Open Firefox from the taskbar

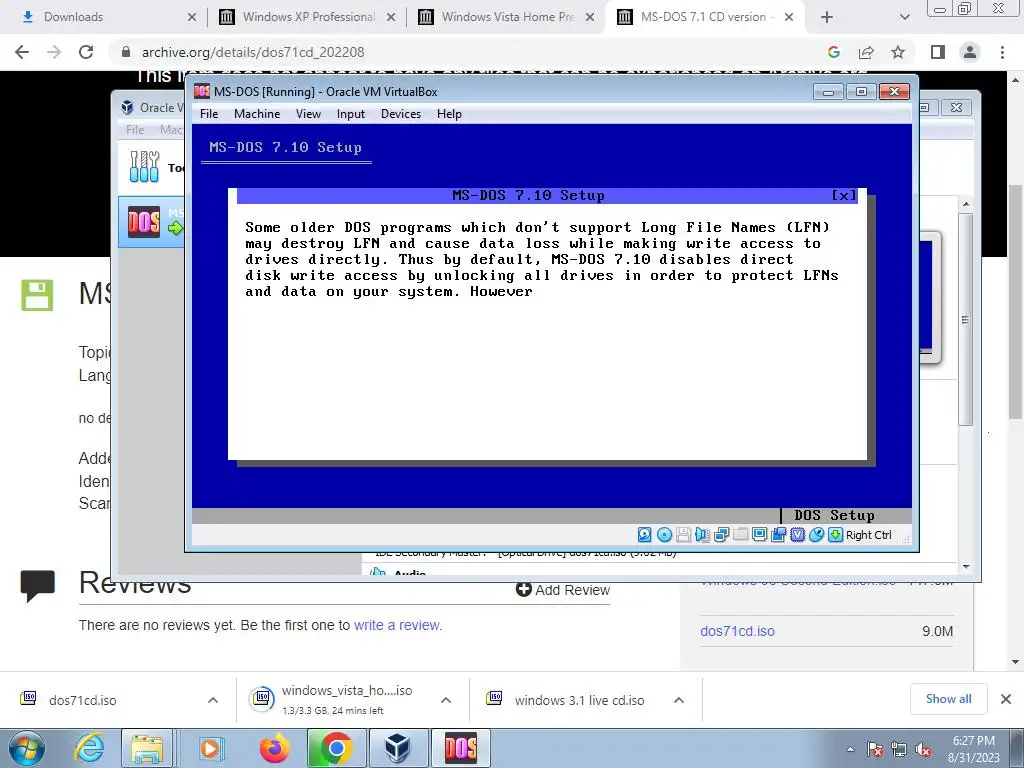[x=274, y=748]
